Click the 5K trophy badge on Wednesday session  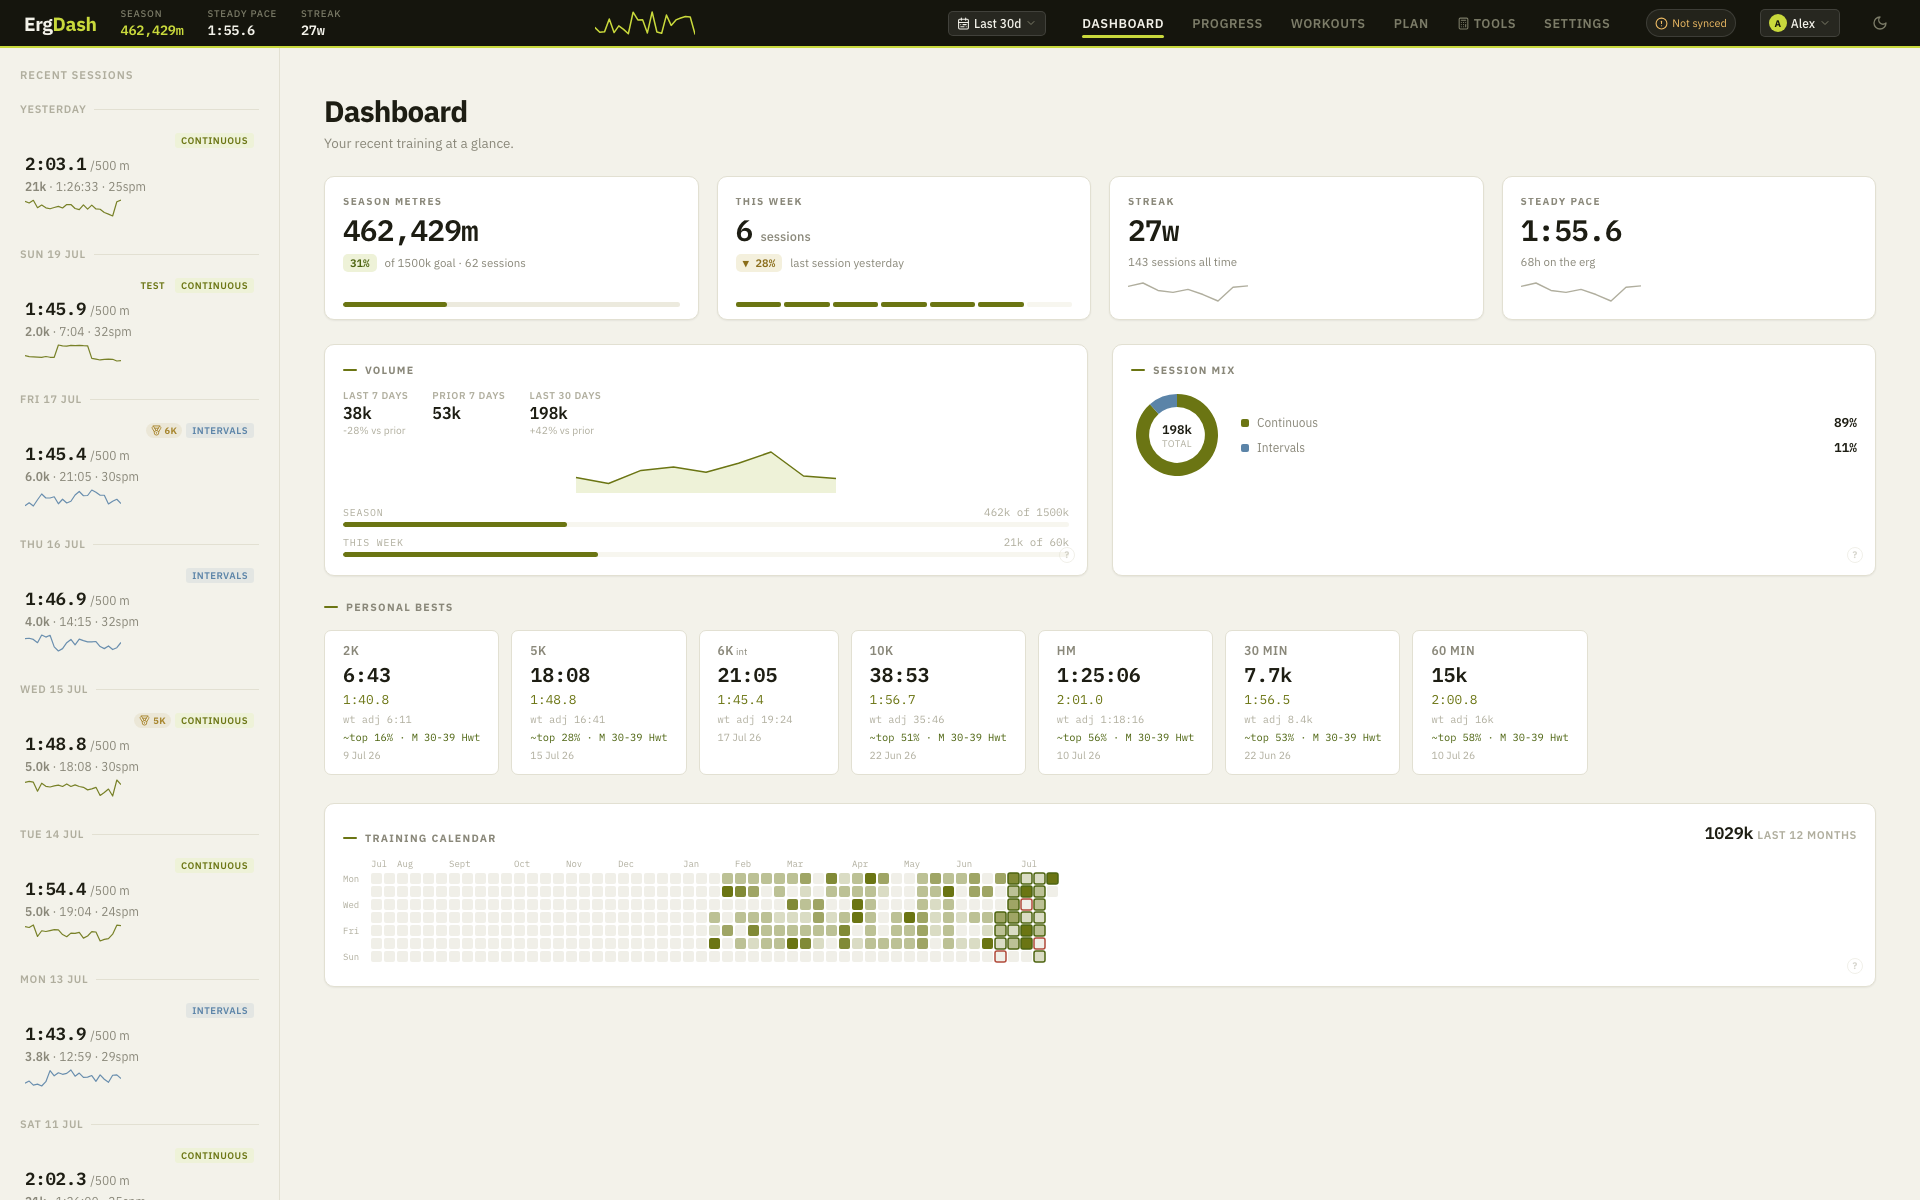(x=153, y=721)
